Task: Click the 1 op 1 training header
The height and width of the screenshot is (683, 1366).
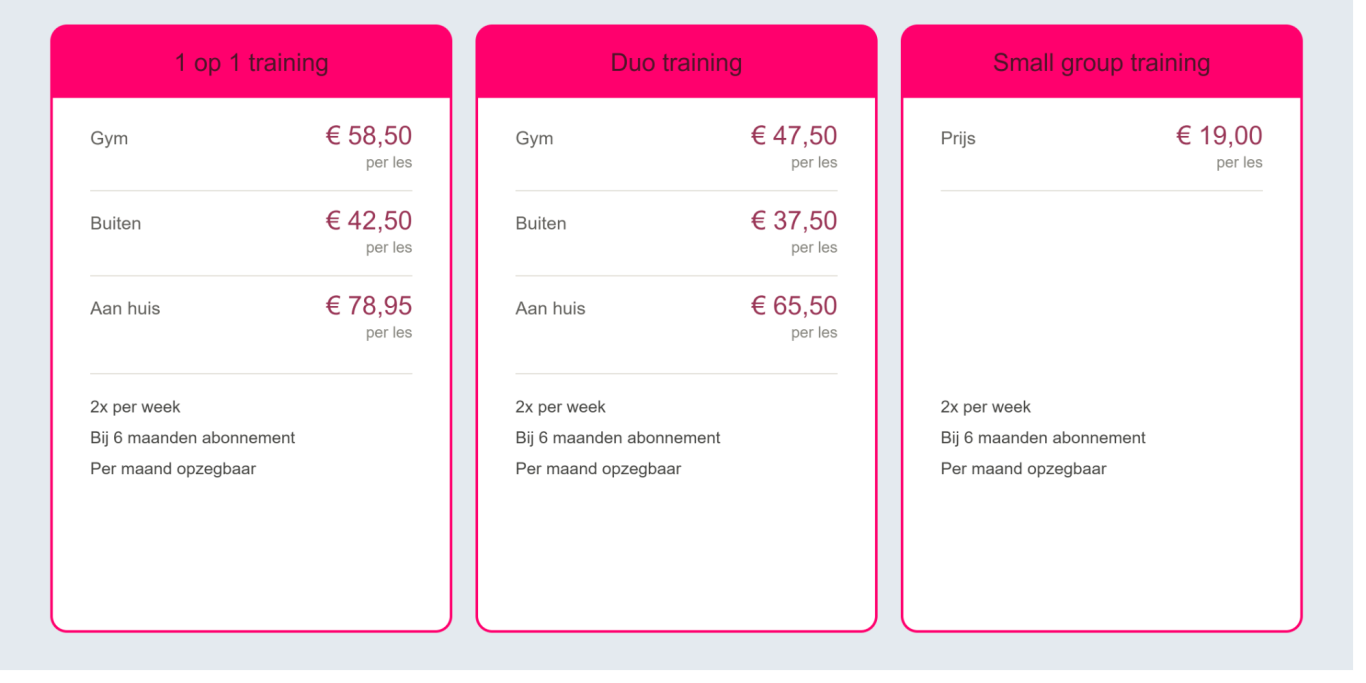Action: point(251,63)
